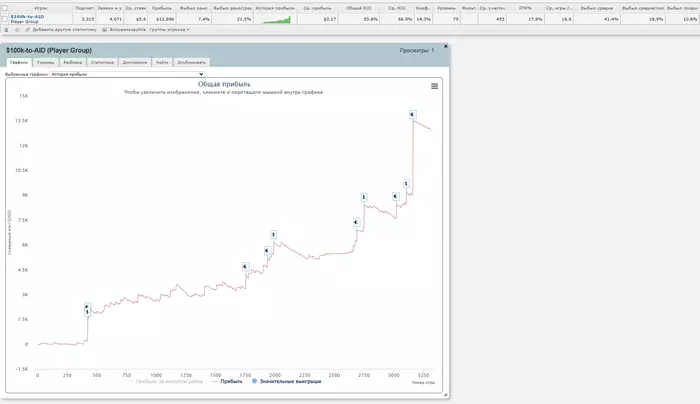Click the refresh icon under the table

[x=17, y=30]
